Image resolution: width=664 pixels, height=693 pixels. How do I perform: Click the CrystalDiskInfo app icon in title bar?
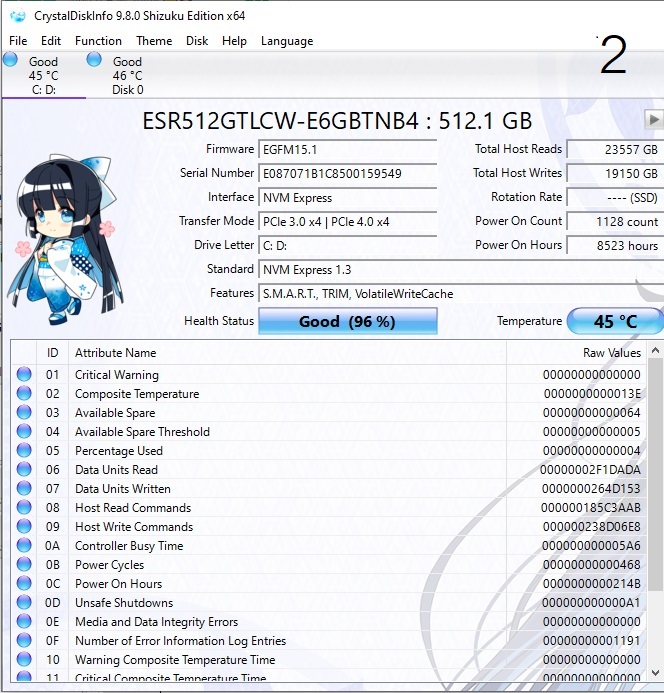point(17,16)
